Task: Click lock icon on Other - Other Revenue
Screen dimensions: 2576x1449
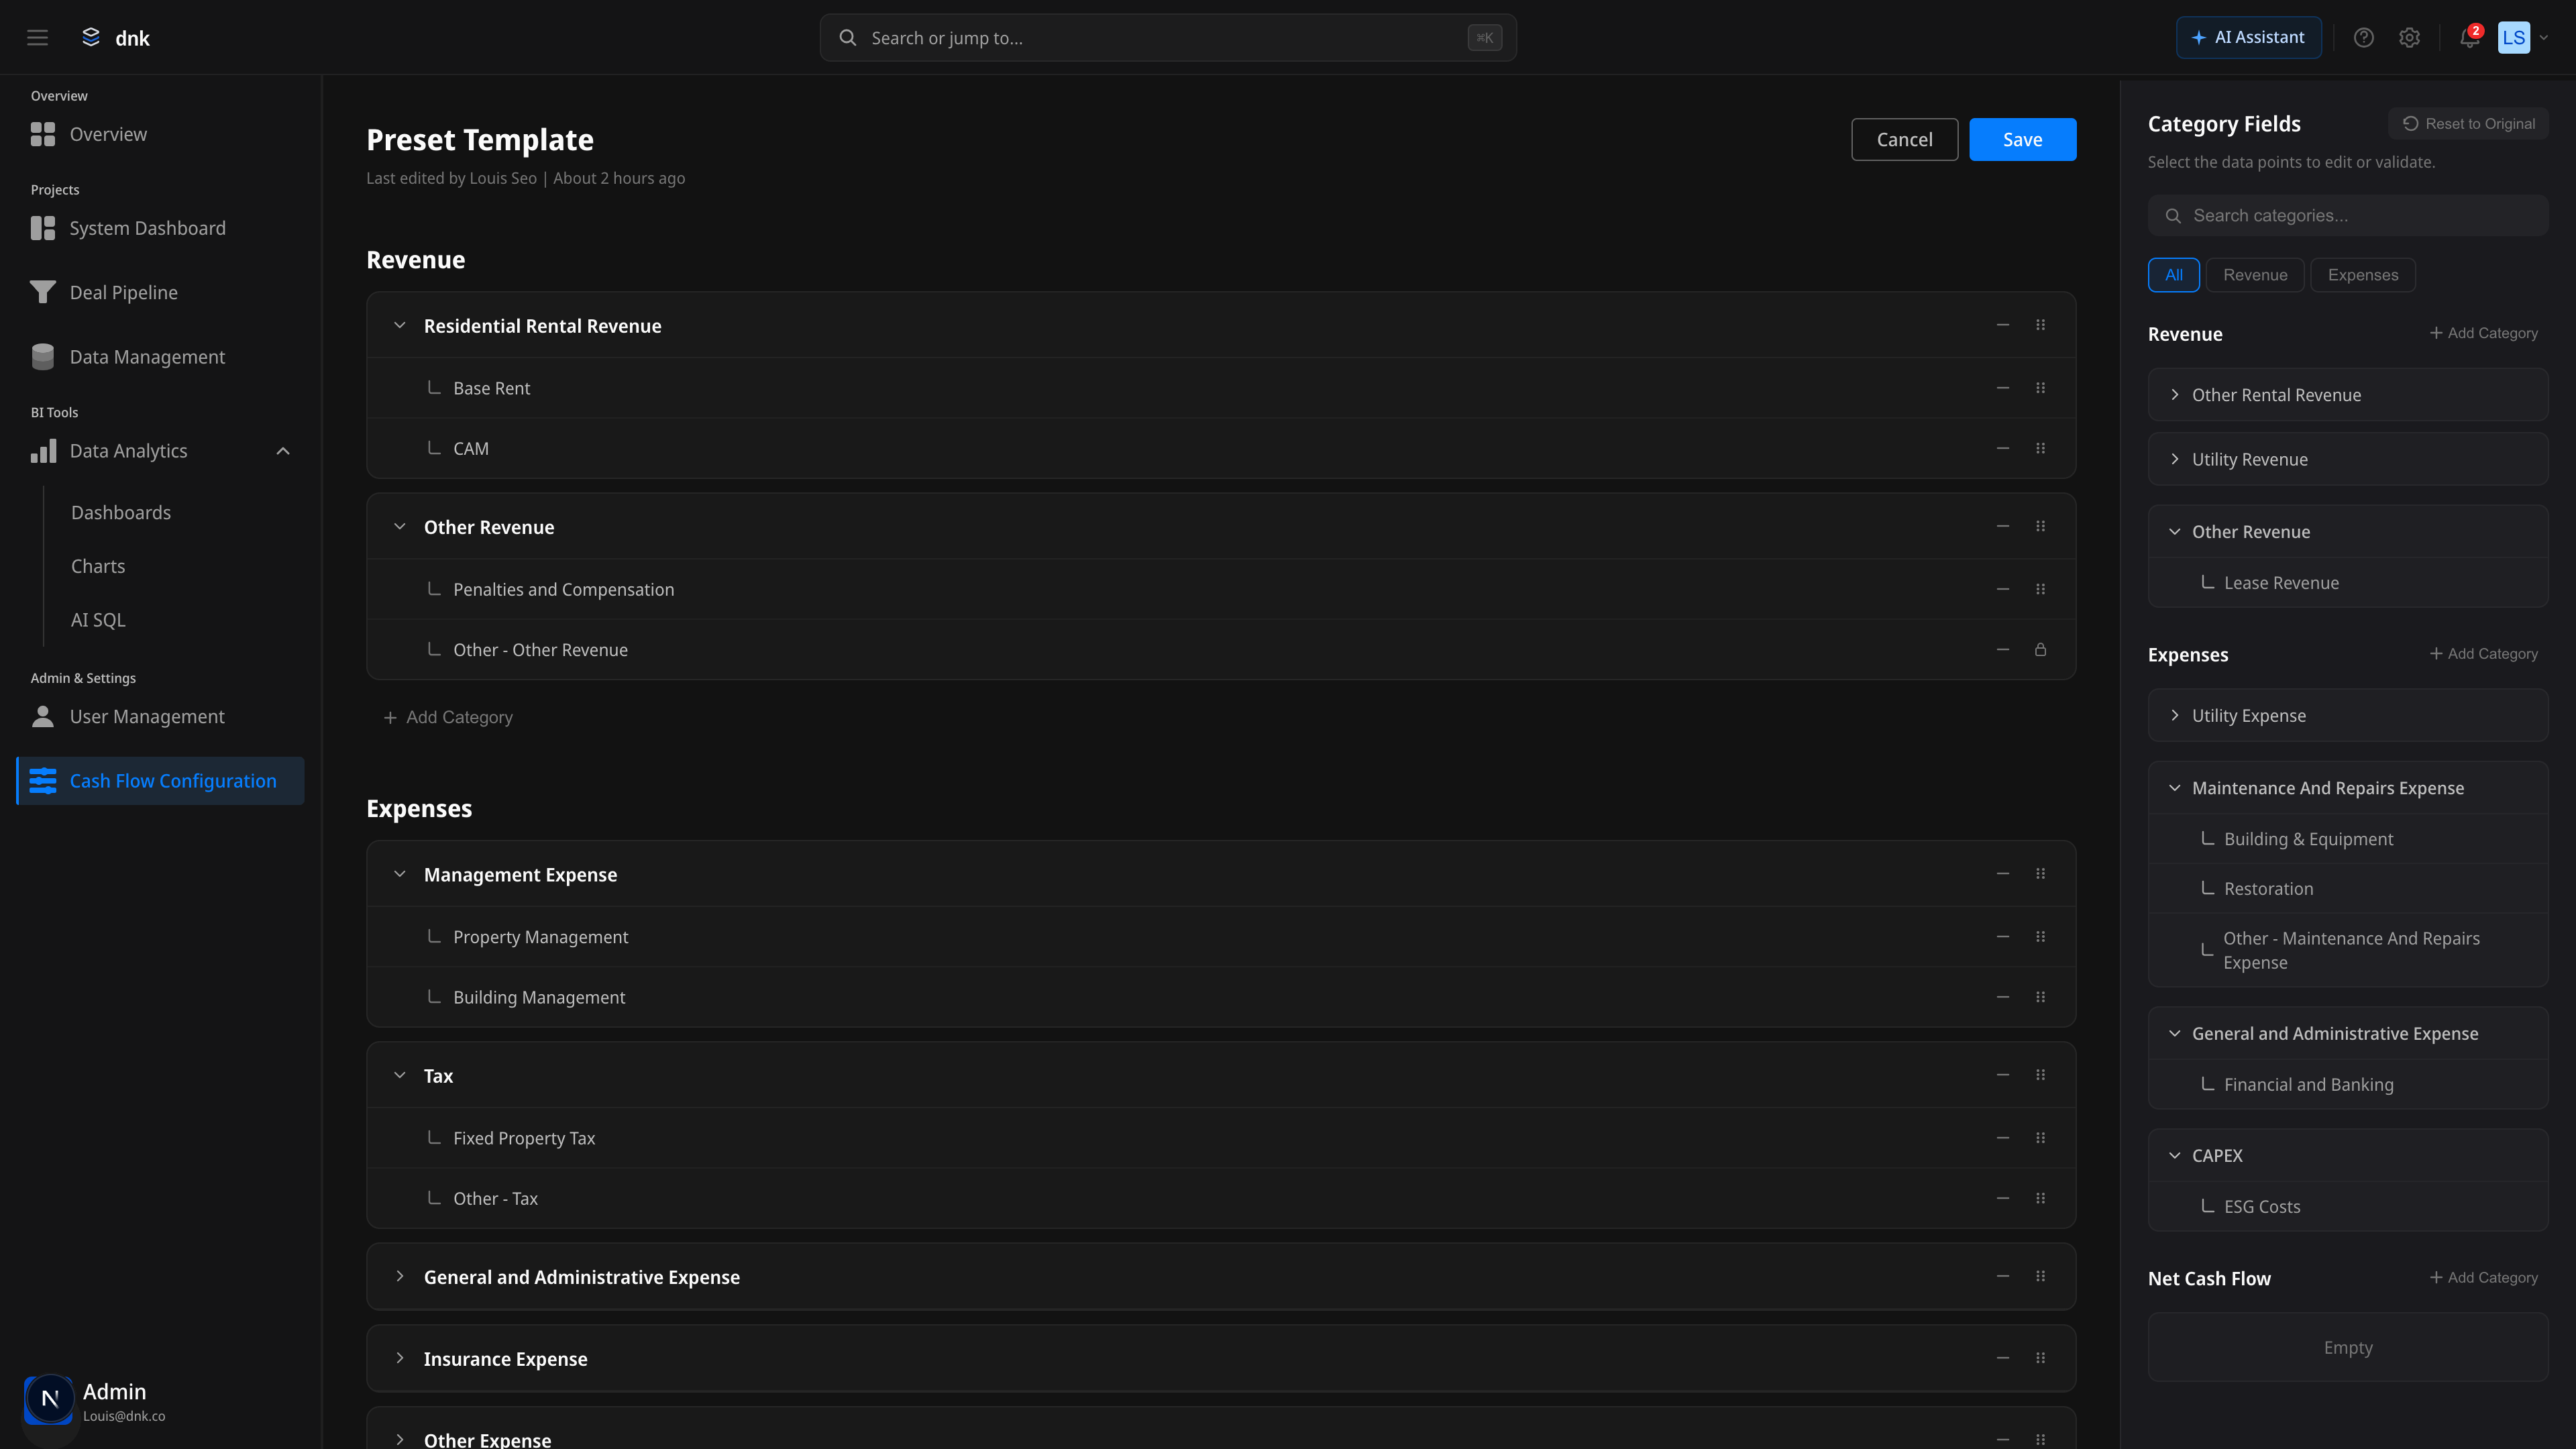Action: [2040, 650]
